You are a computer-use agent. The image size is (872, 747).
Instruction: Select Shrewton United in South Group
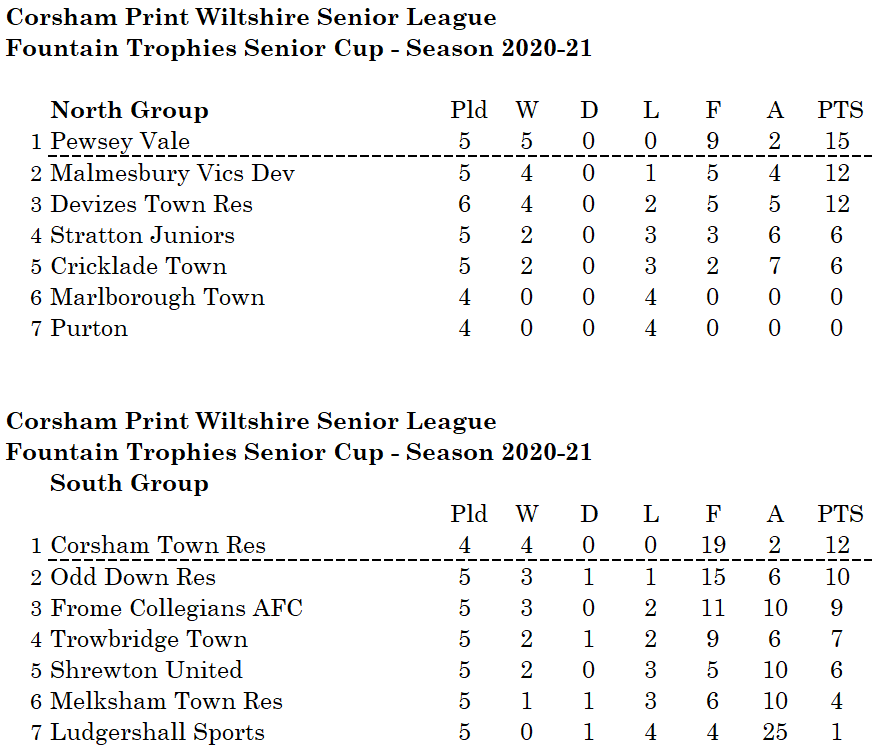146,670
